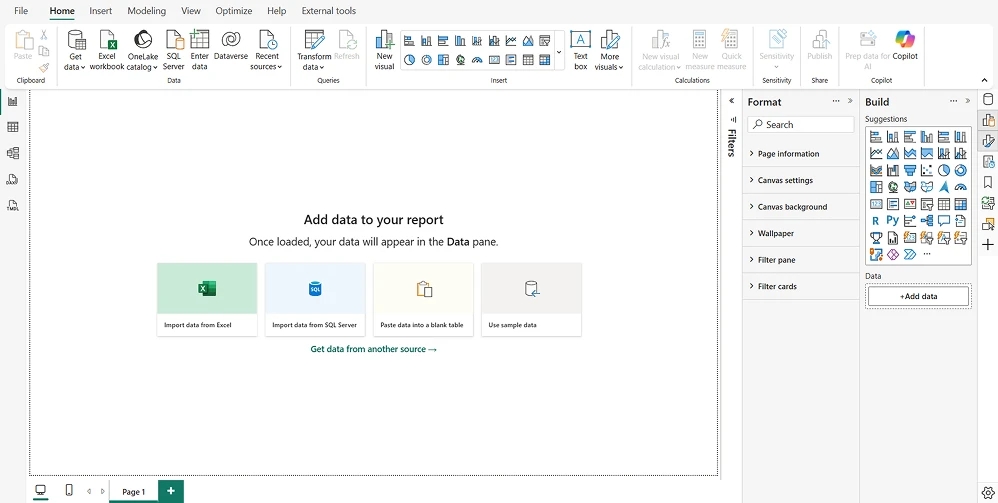Expand the Filter pane section
The width and height of the screenshot is (998, 503).
(801, 260)
